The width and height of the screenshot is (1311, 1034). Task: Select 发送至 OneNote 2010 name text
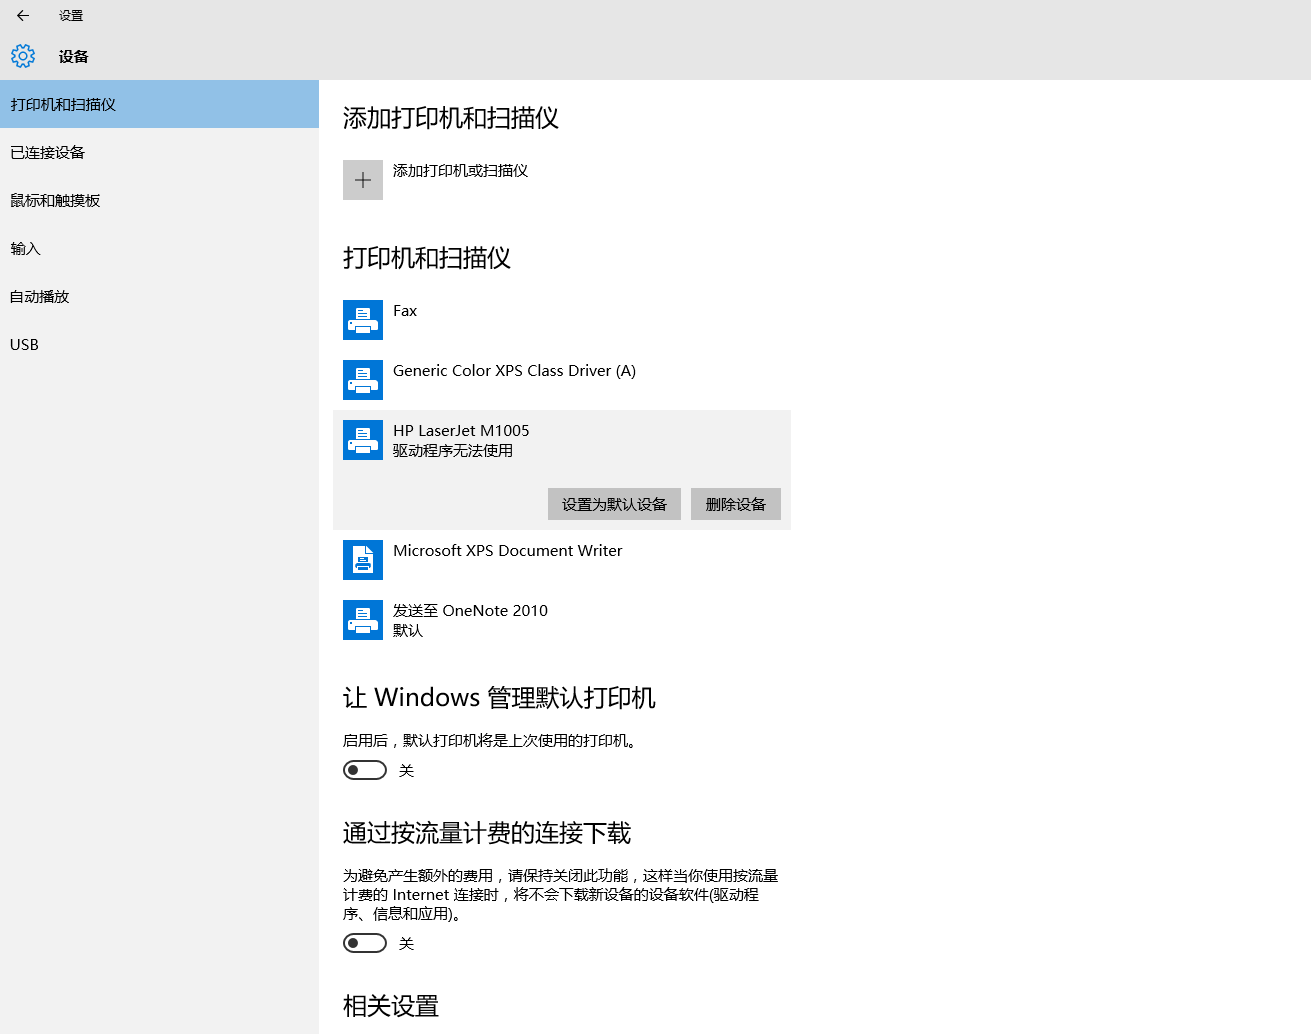(x=470, y=611)
